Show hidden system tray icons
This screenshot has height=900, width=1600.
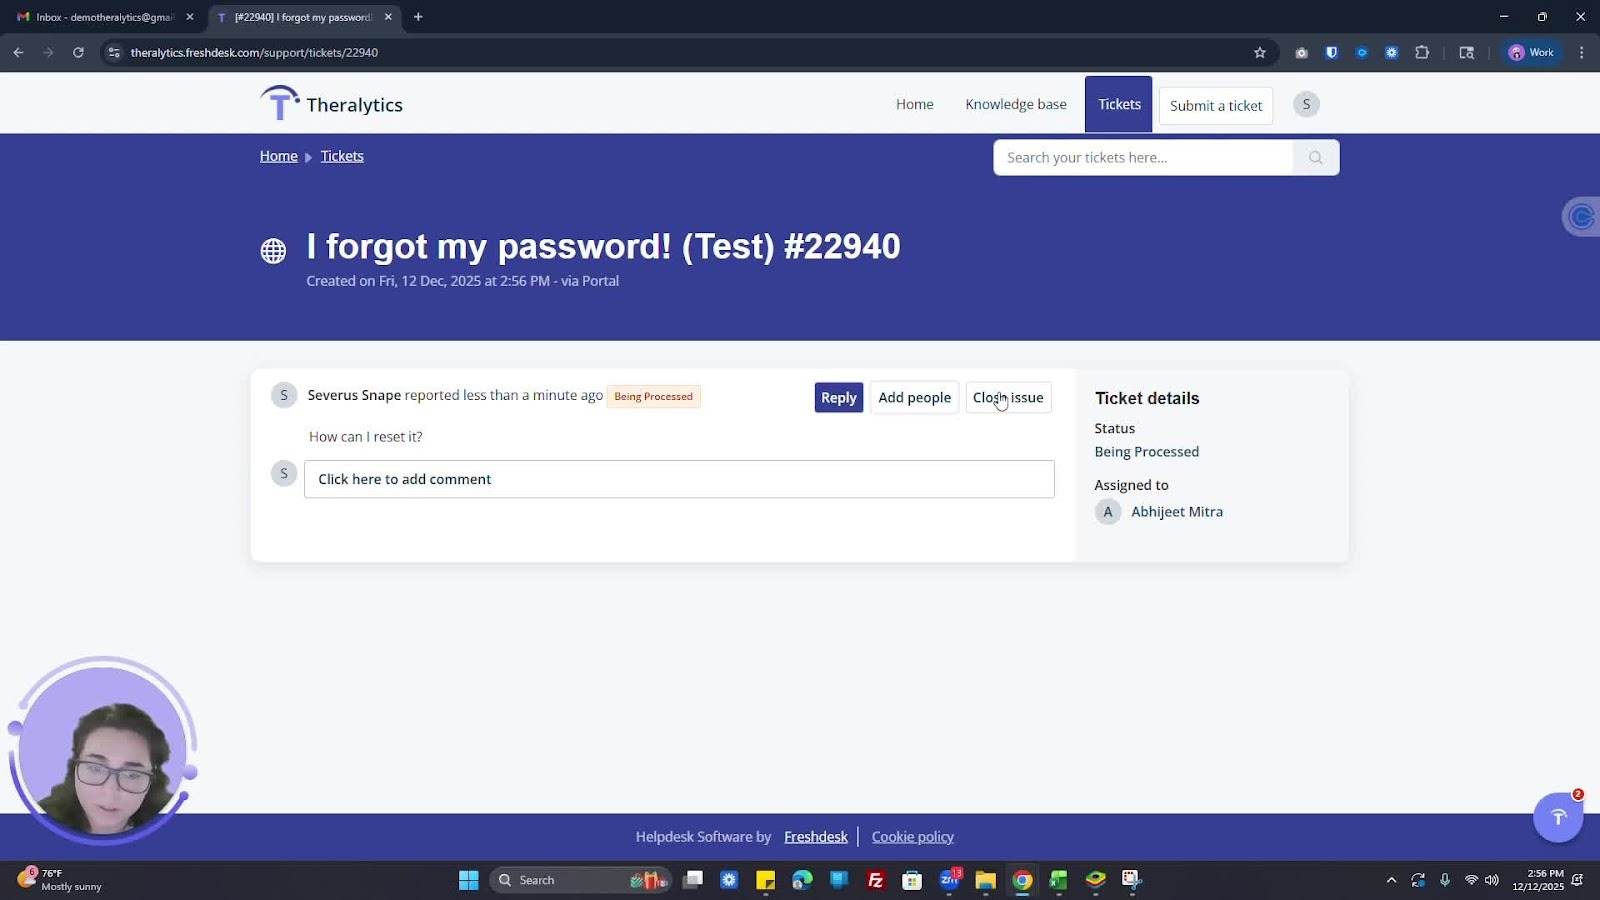tap(1391, 880)
